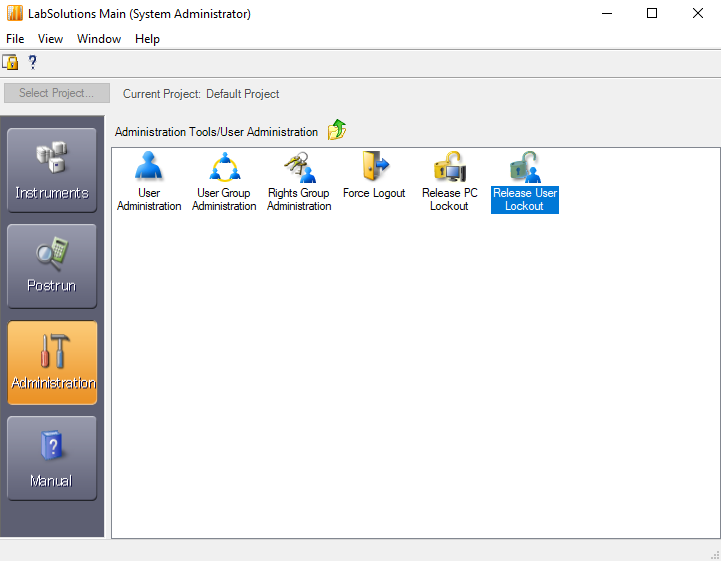This screenshot has height=561, width=721.
Task: Open the User Administration tool icon
Action: pyautogui.click(x=149, y=181)
